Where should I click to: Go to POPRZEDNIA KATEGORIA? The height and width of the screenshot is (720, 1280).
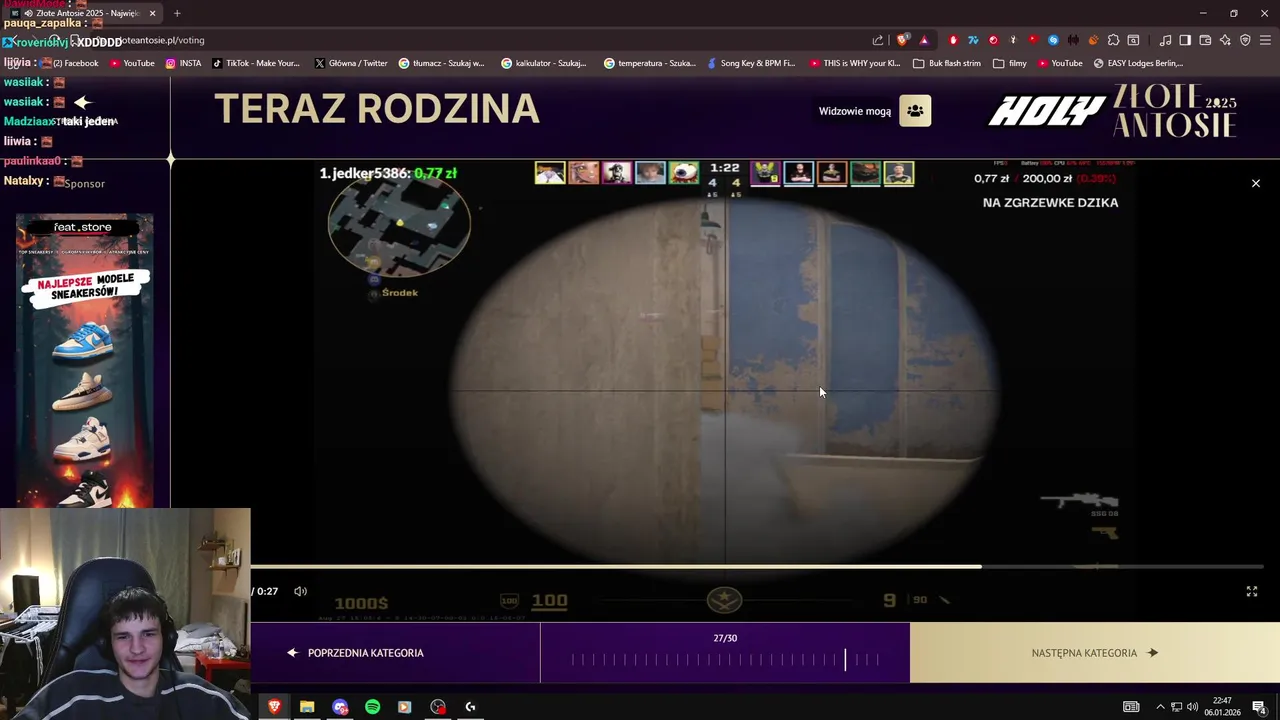(356, 653)
